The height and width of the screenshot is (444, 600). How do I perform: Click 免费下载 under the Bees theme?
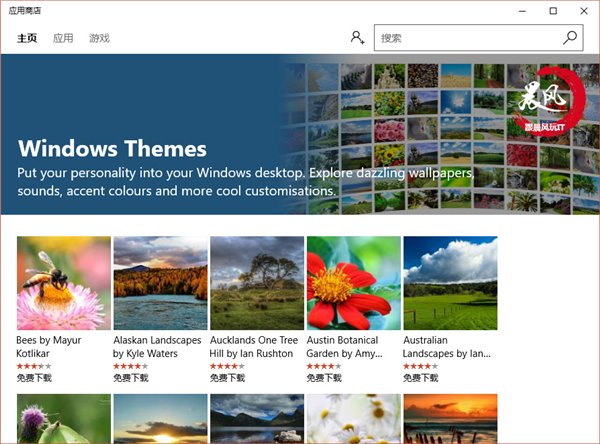click(x=34, y=378)
